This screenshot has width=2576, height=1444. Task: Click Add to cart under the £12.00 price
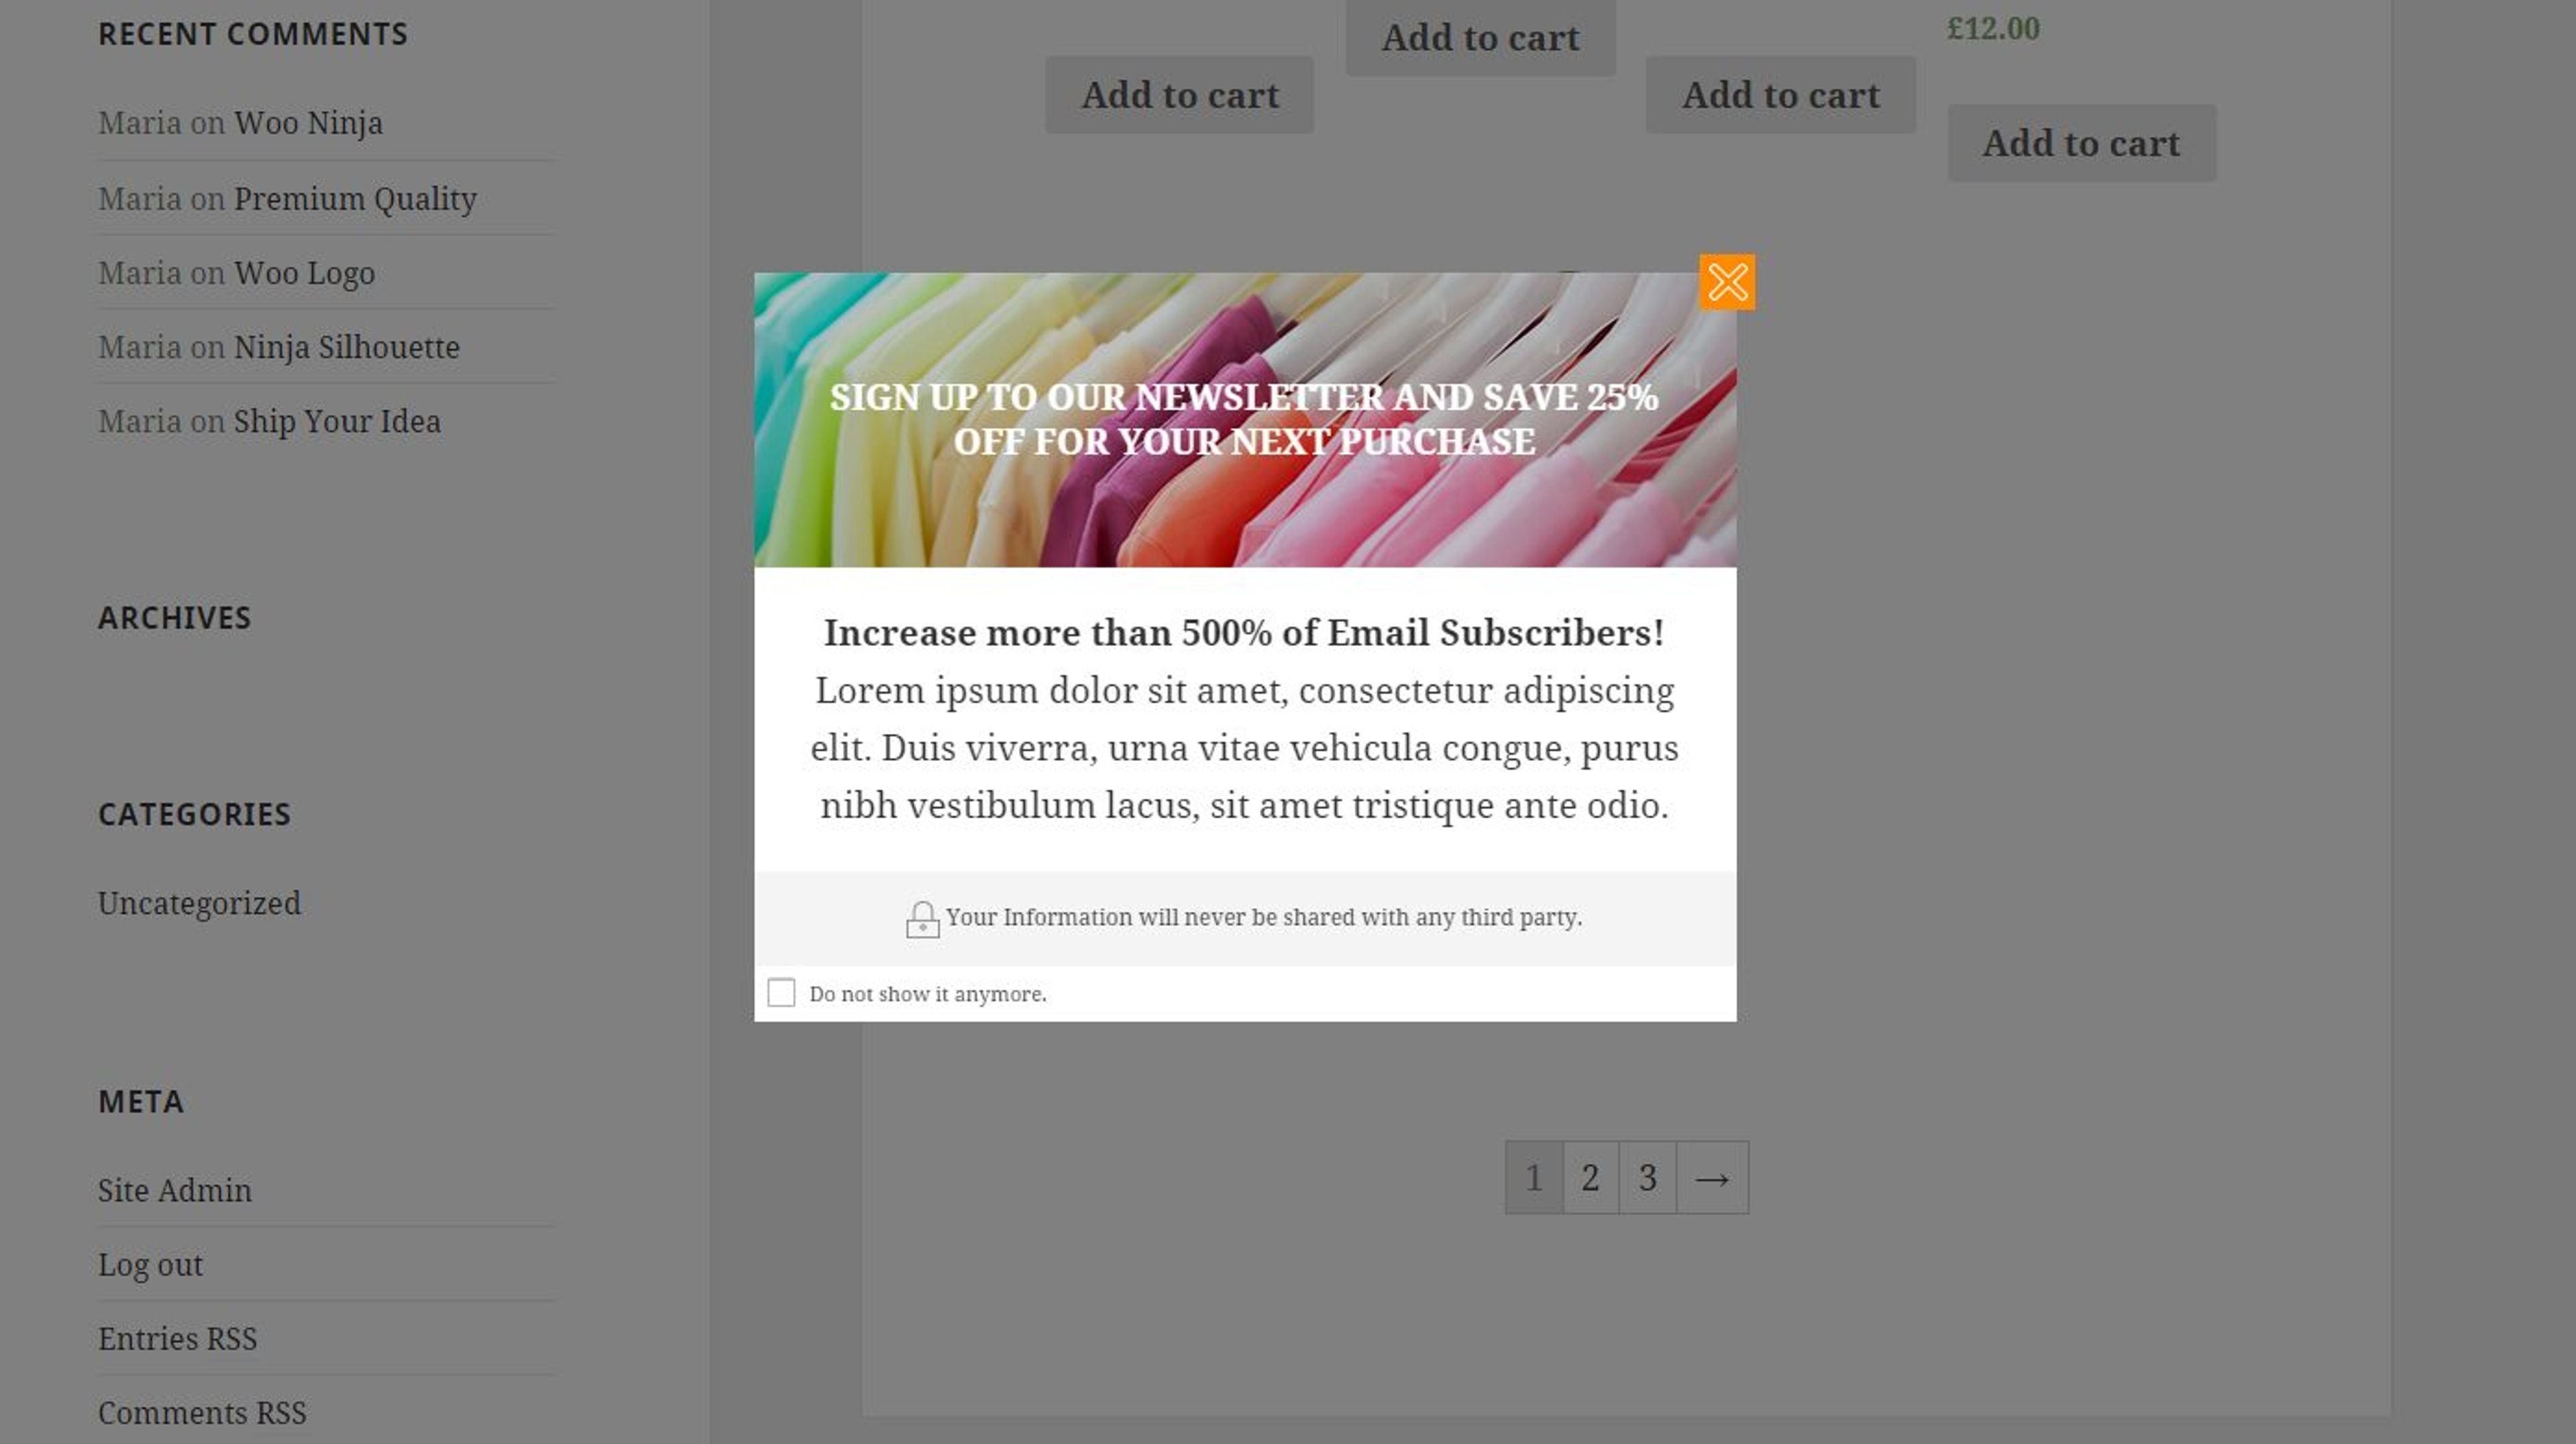coord(2081,143)
